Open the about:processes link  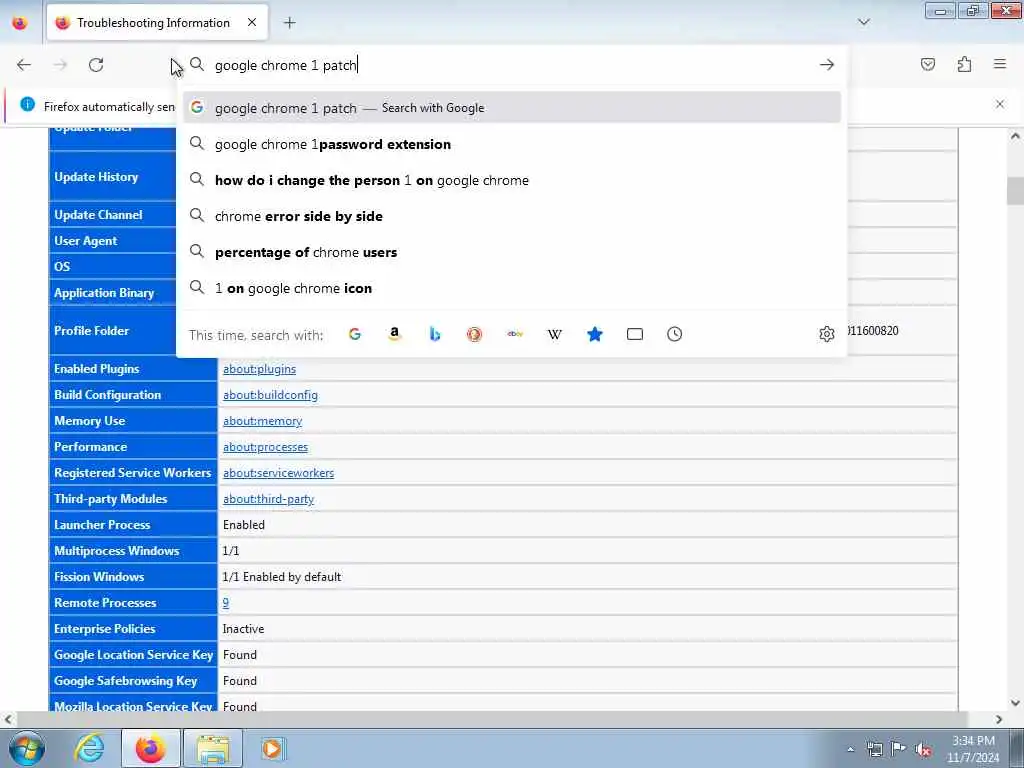coord(265,447)
